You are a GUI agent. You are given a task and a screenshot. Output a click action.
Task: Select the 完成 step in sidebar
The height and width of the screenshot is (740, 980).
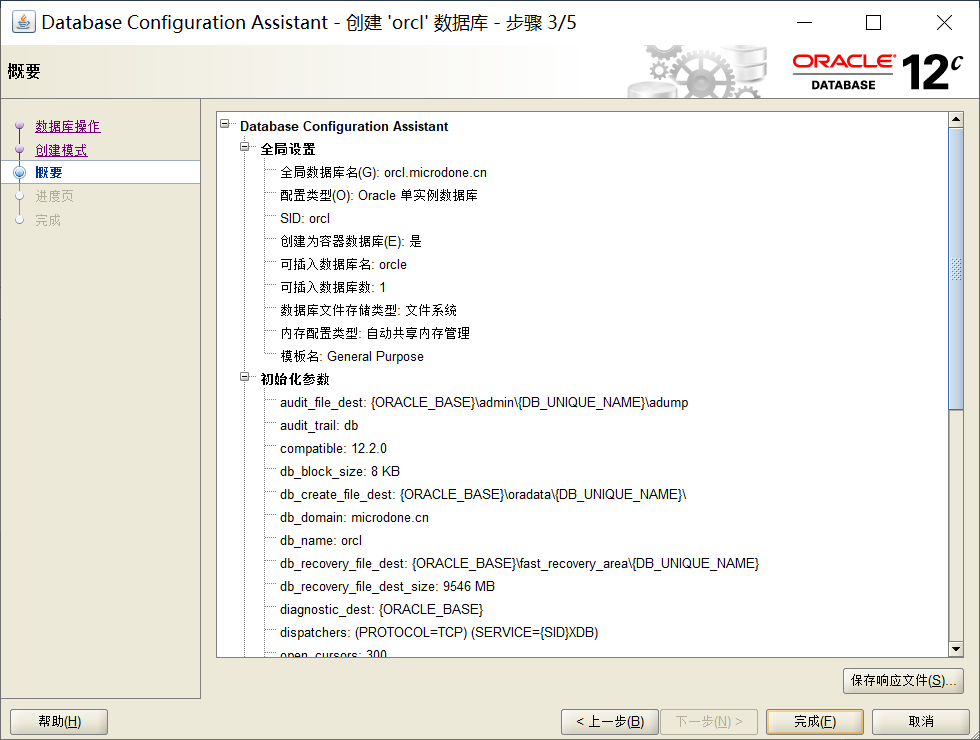coord(48,220)
